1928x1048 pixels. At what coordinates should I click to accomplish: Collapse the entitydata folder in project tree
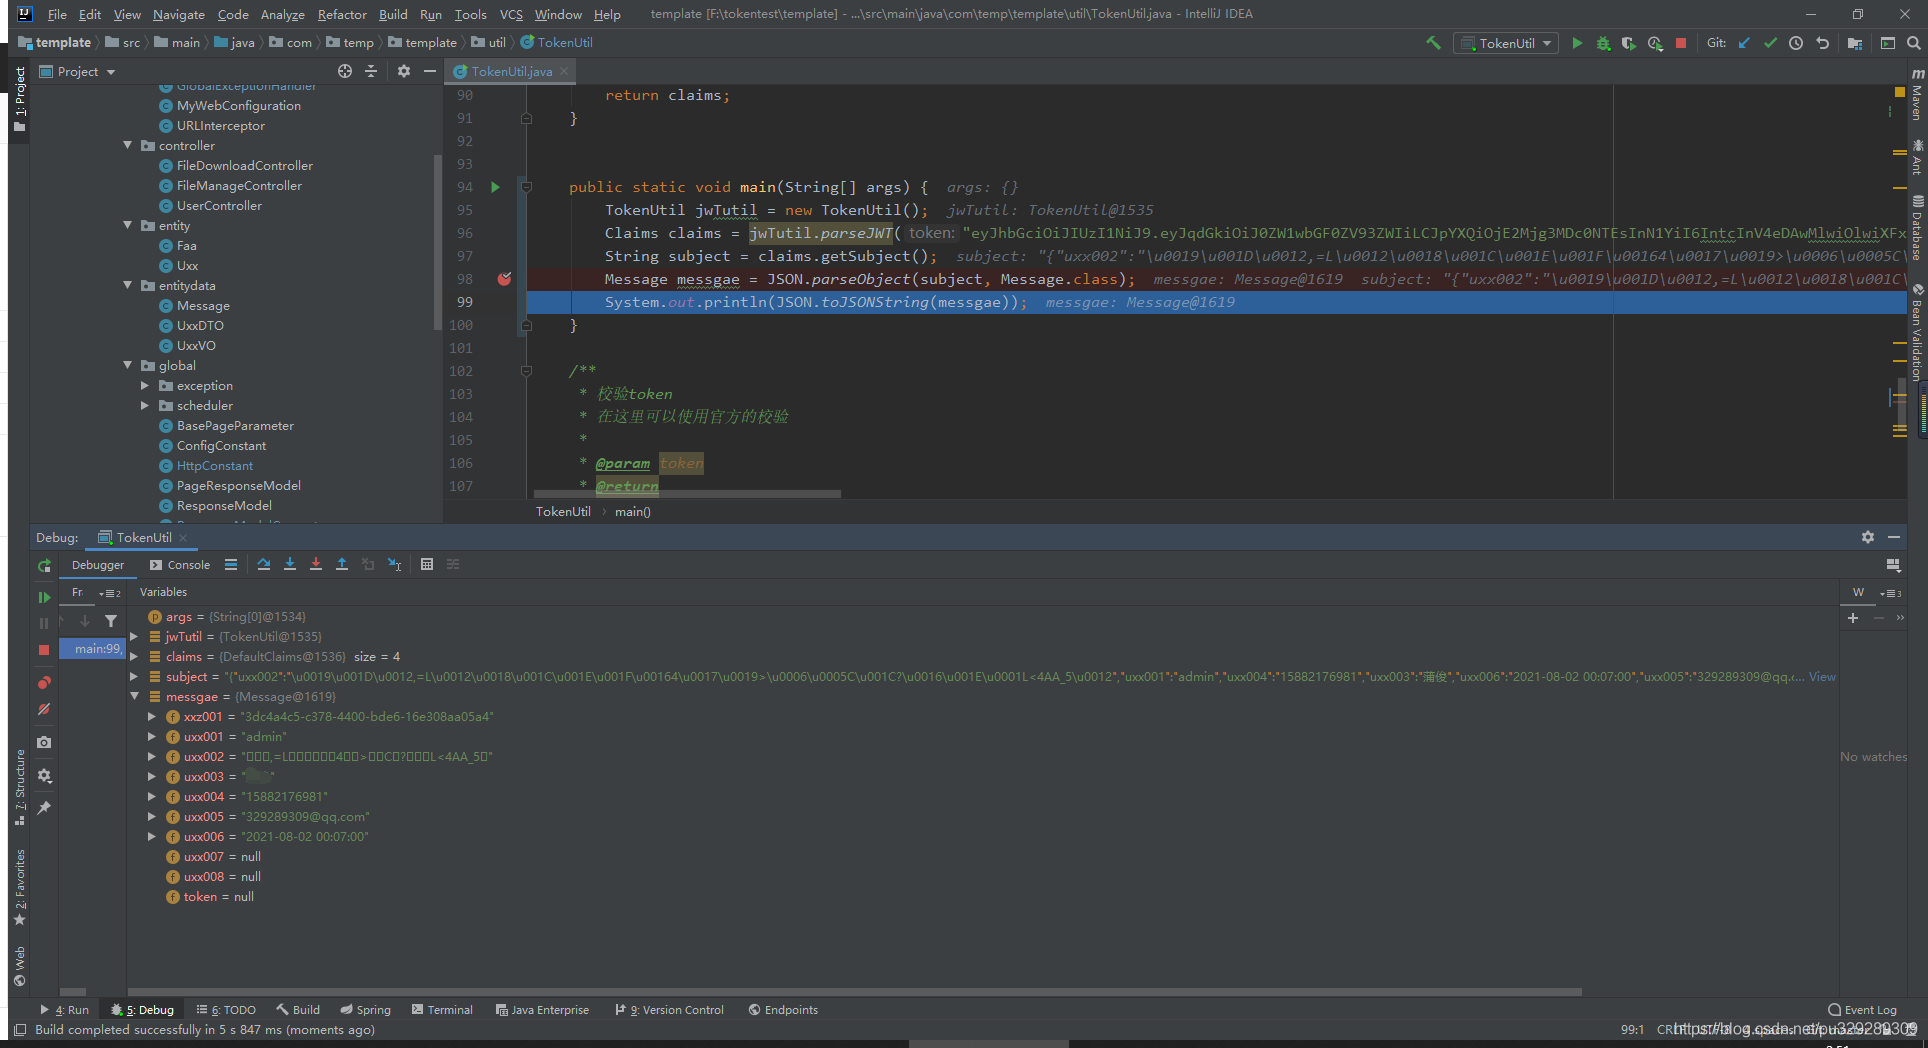click(x=128, y=286)
